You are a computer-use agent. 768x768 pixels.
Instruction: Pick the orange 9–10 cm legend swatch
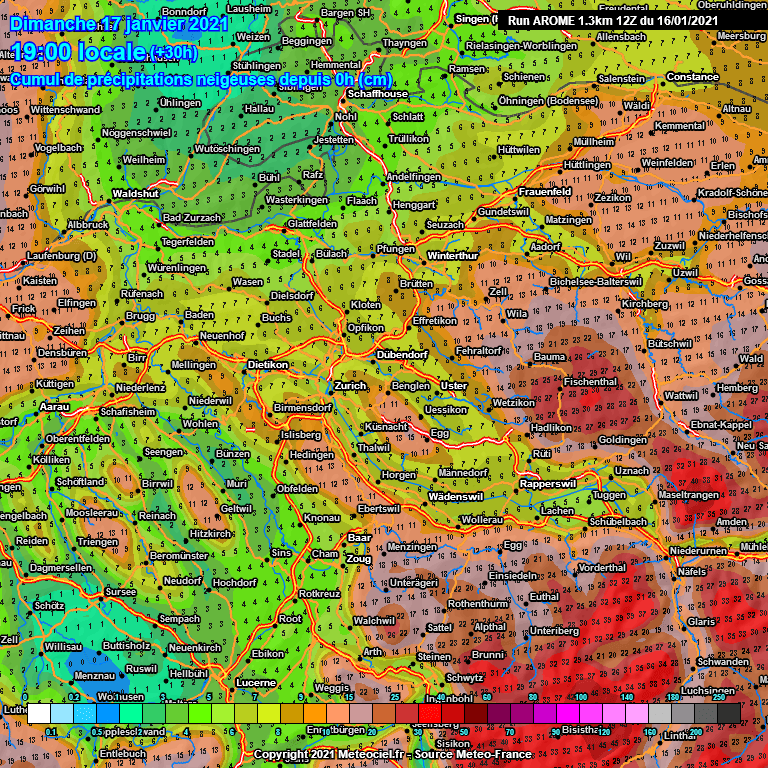point(315,714)
